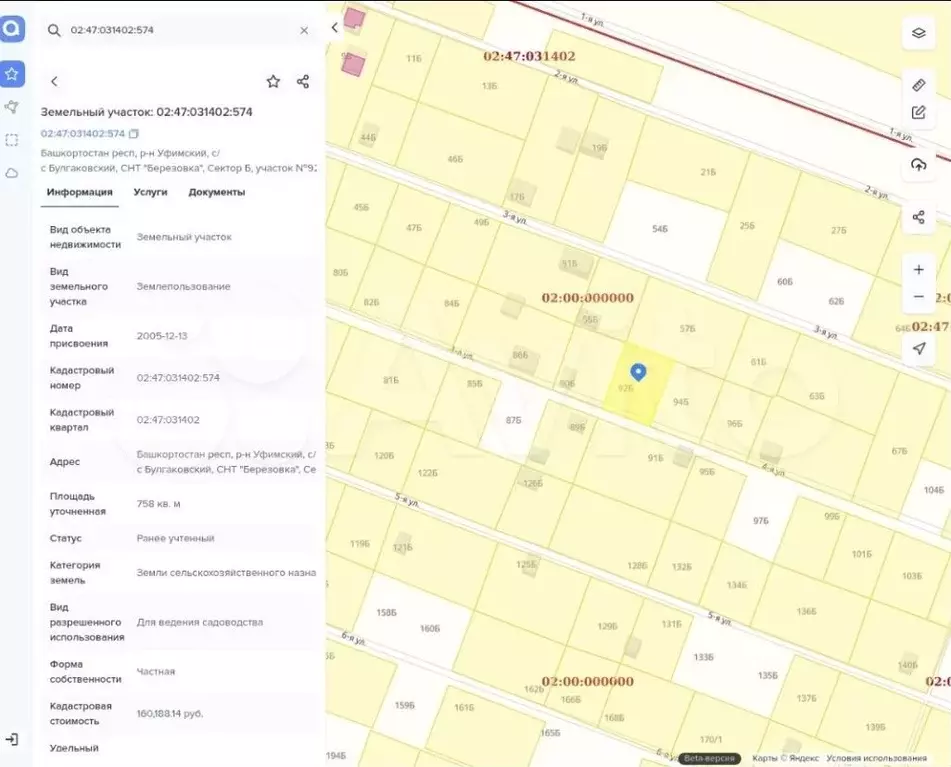This screenshot has height=767, width=951.
Task: Click cadastral quarter value 02:47:031402
Action: [168, 420]
